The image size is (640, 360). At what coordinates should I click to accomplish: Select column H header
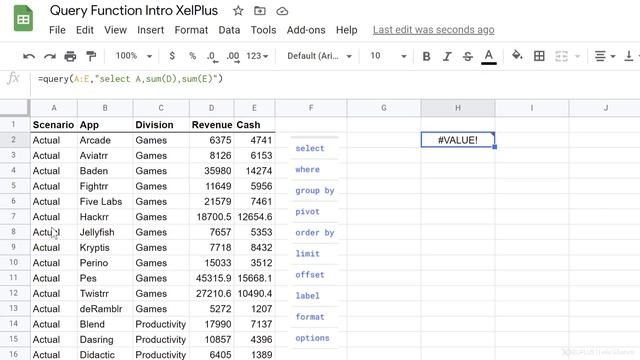click(x=458, y=108)
